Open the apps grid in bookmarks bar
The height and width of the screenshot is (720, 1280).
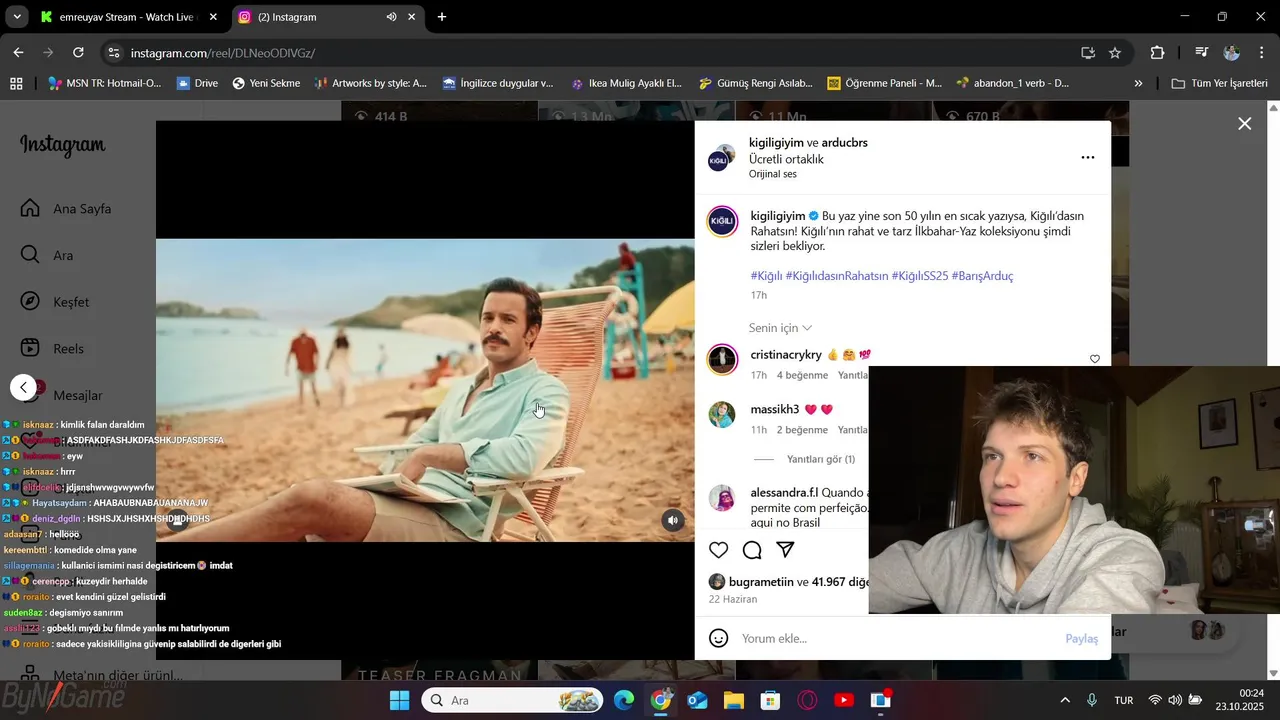pyautogui.click(x=16, y=83)
